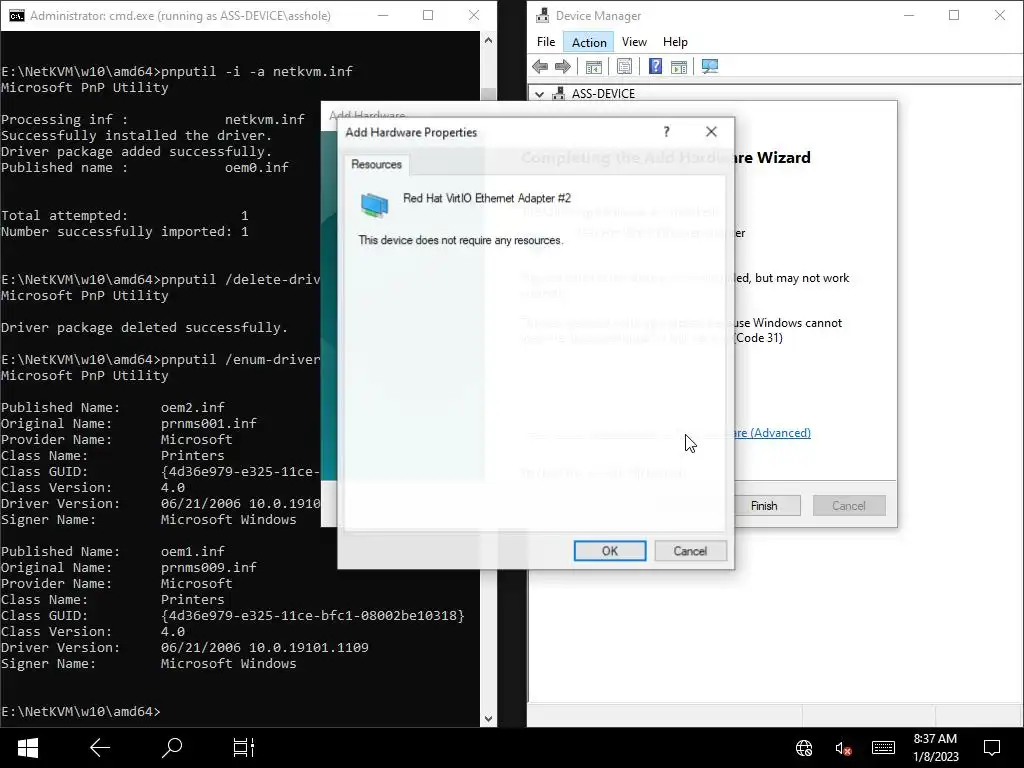Click 'Successfully installed the driver.' line
This screenshot has width=1024, height=768.
click(136, 135)
